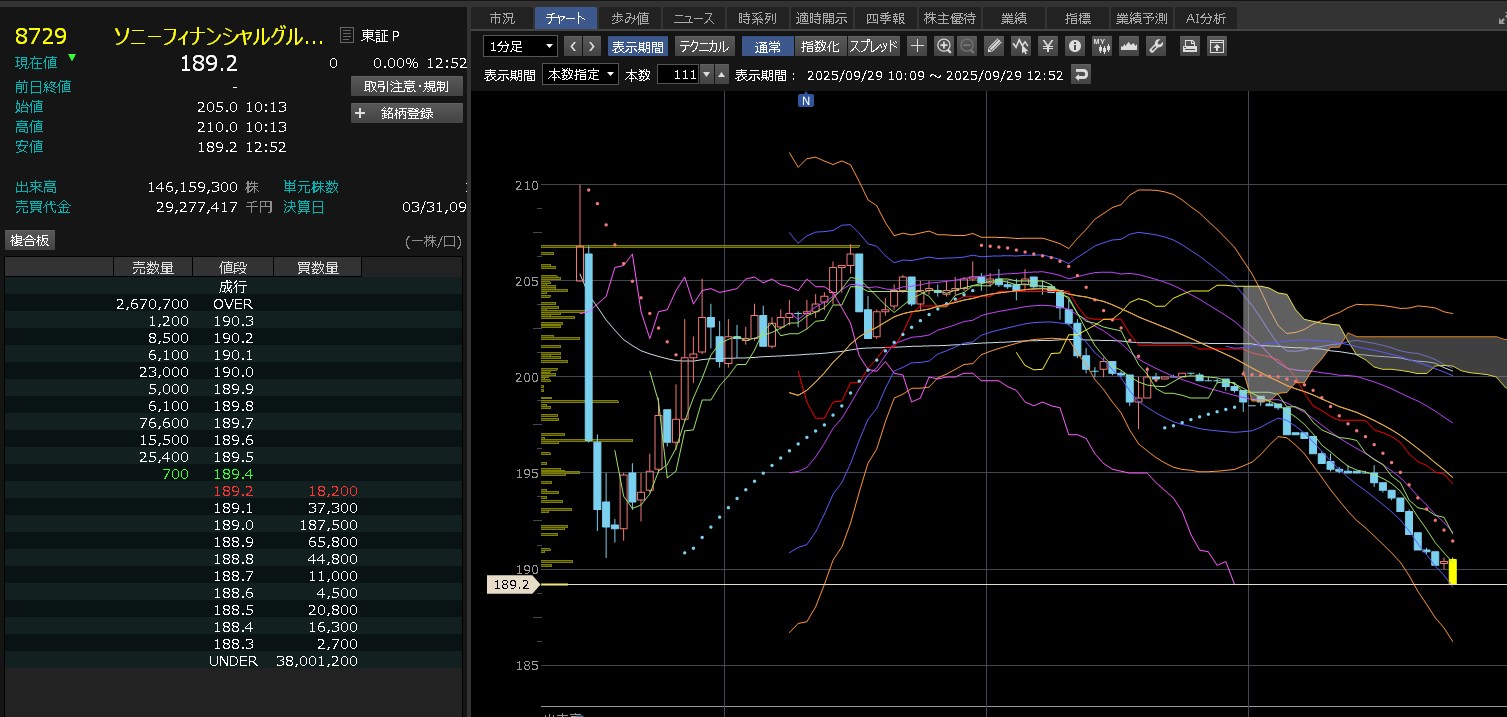
Task: Switch chart mode to 指数化
Action: click(x=820, y=46)
